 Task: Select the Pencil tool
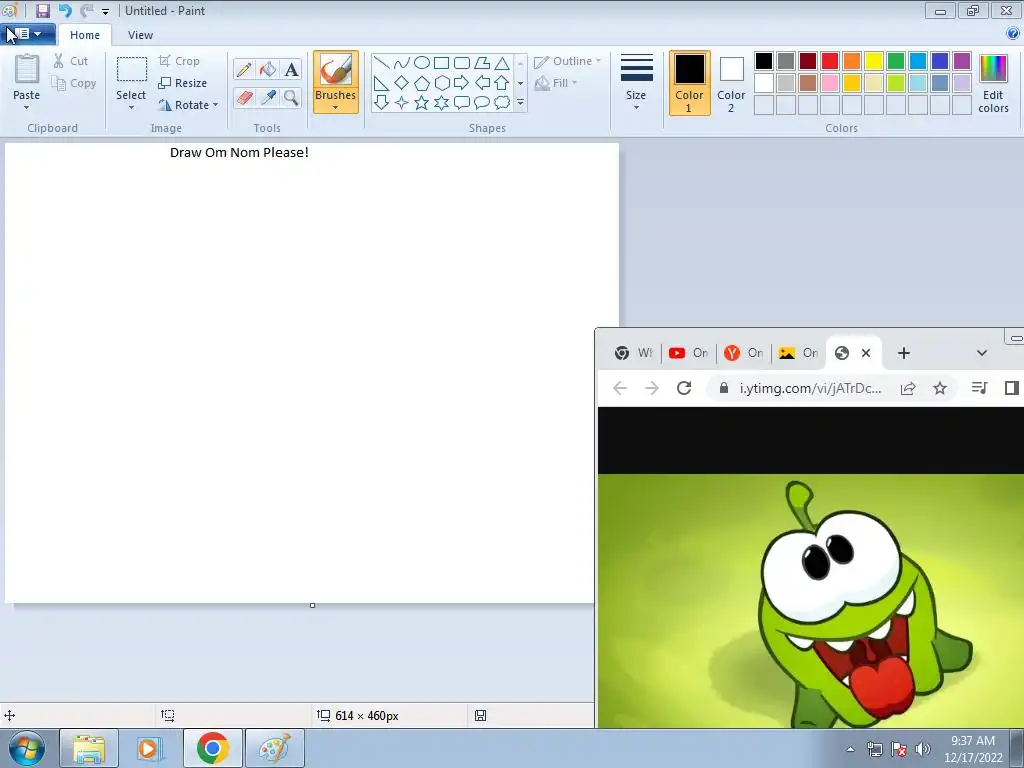coord(244,69)
